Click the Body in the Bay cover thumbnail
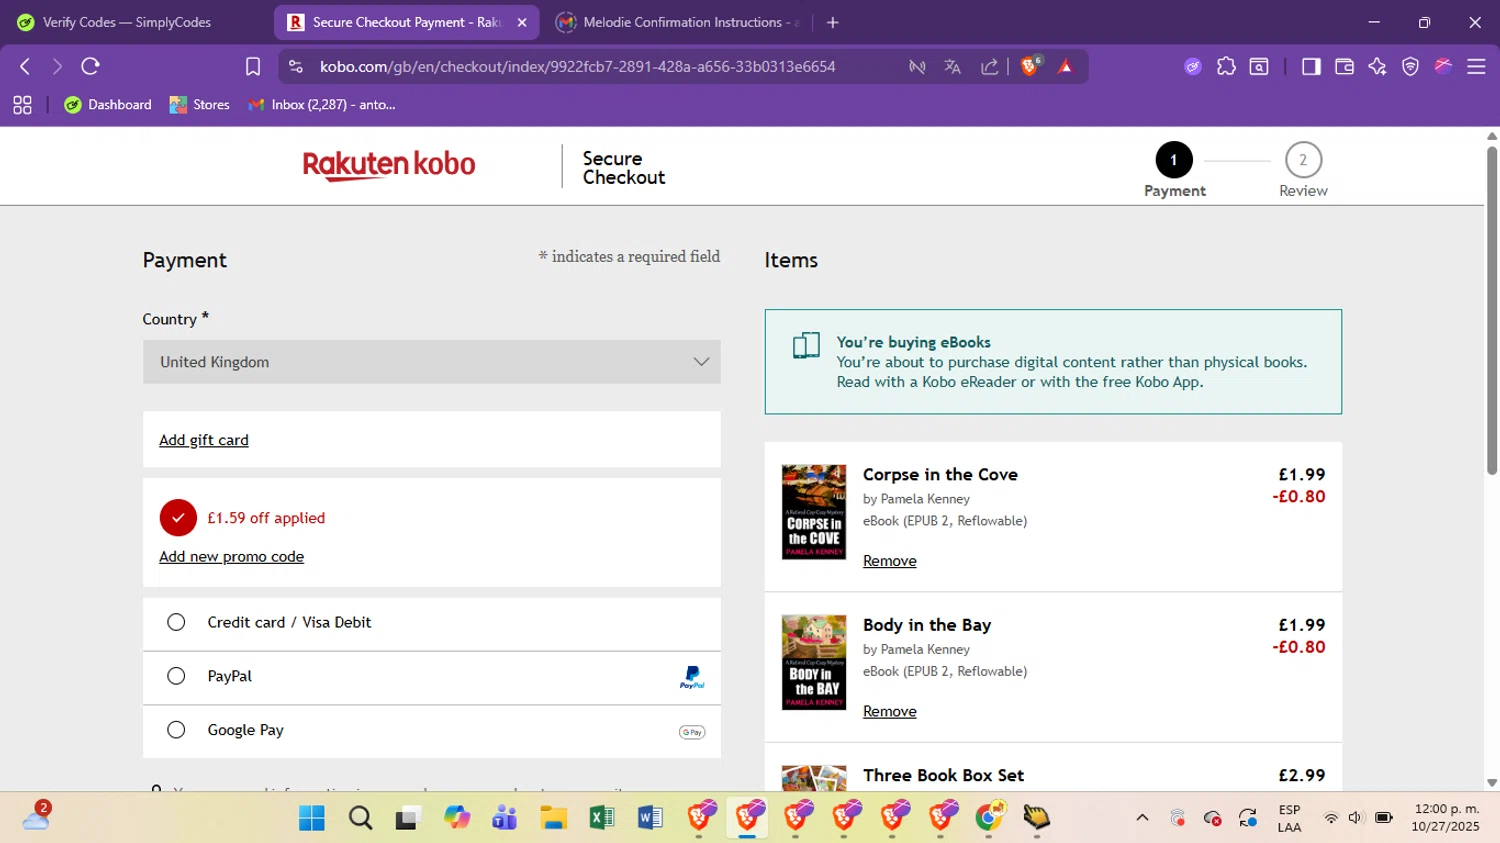 click(813, 662)
